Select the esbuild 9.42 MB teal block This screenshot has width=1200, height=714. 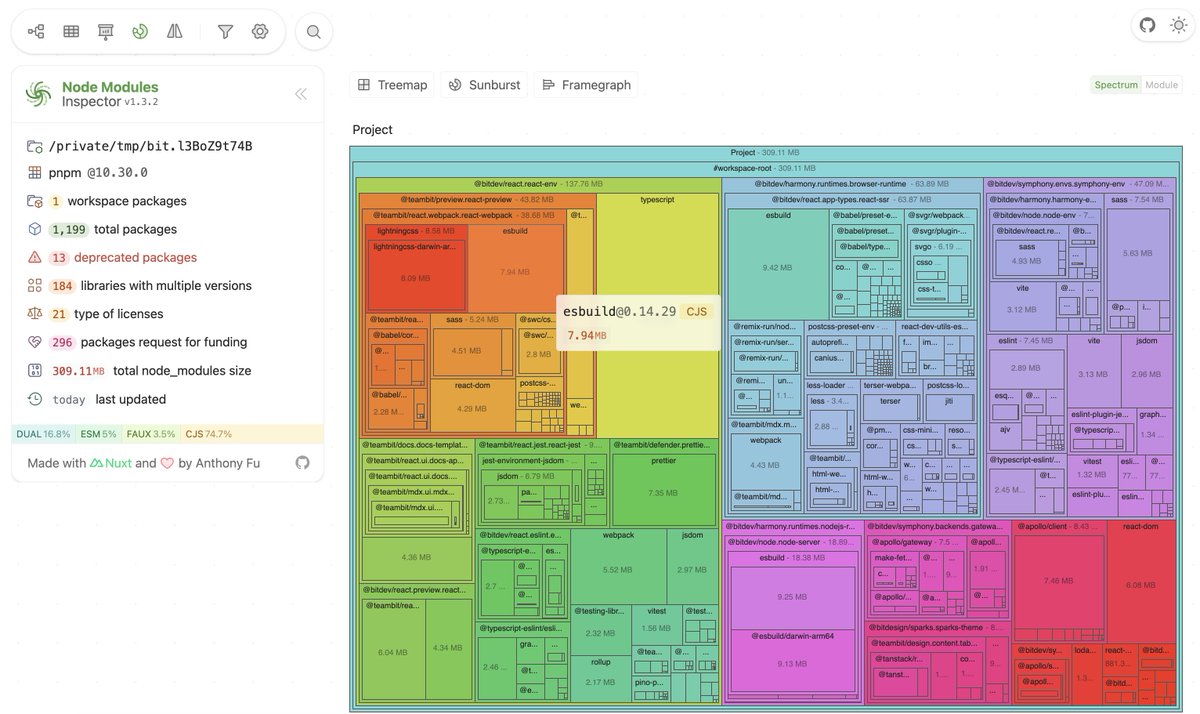(x=777, y=265)
